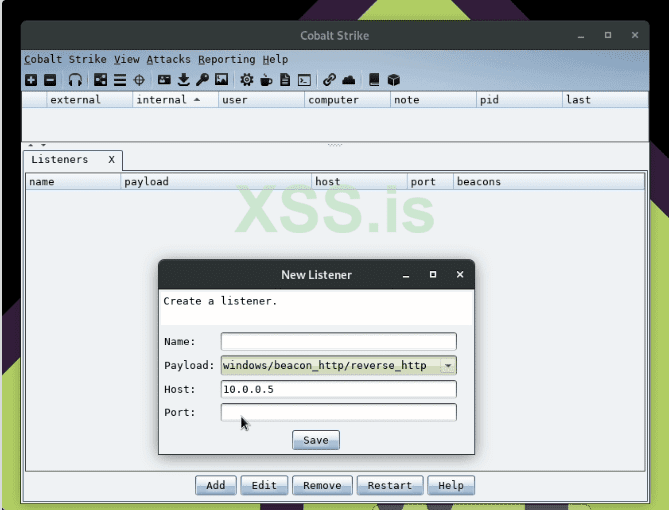Open downloaded files arrow icon

[x=183, y=80]
